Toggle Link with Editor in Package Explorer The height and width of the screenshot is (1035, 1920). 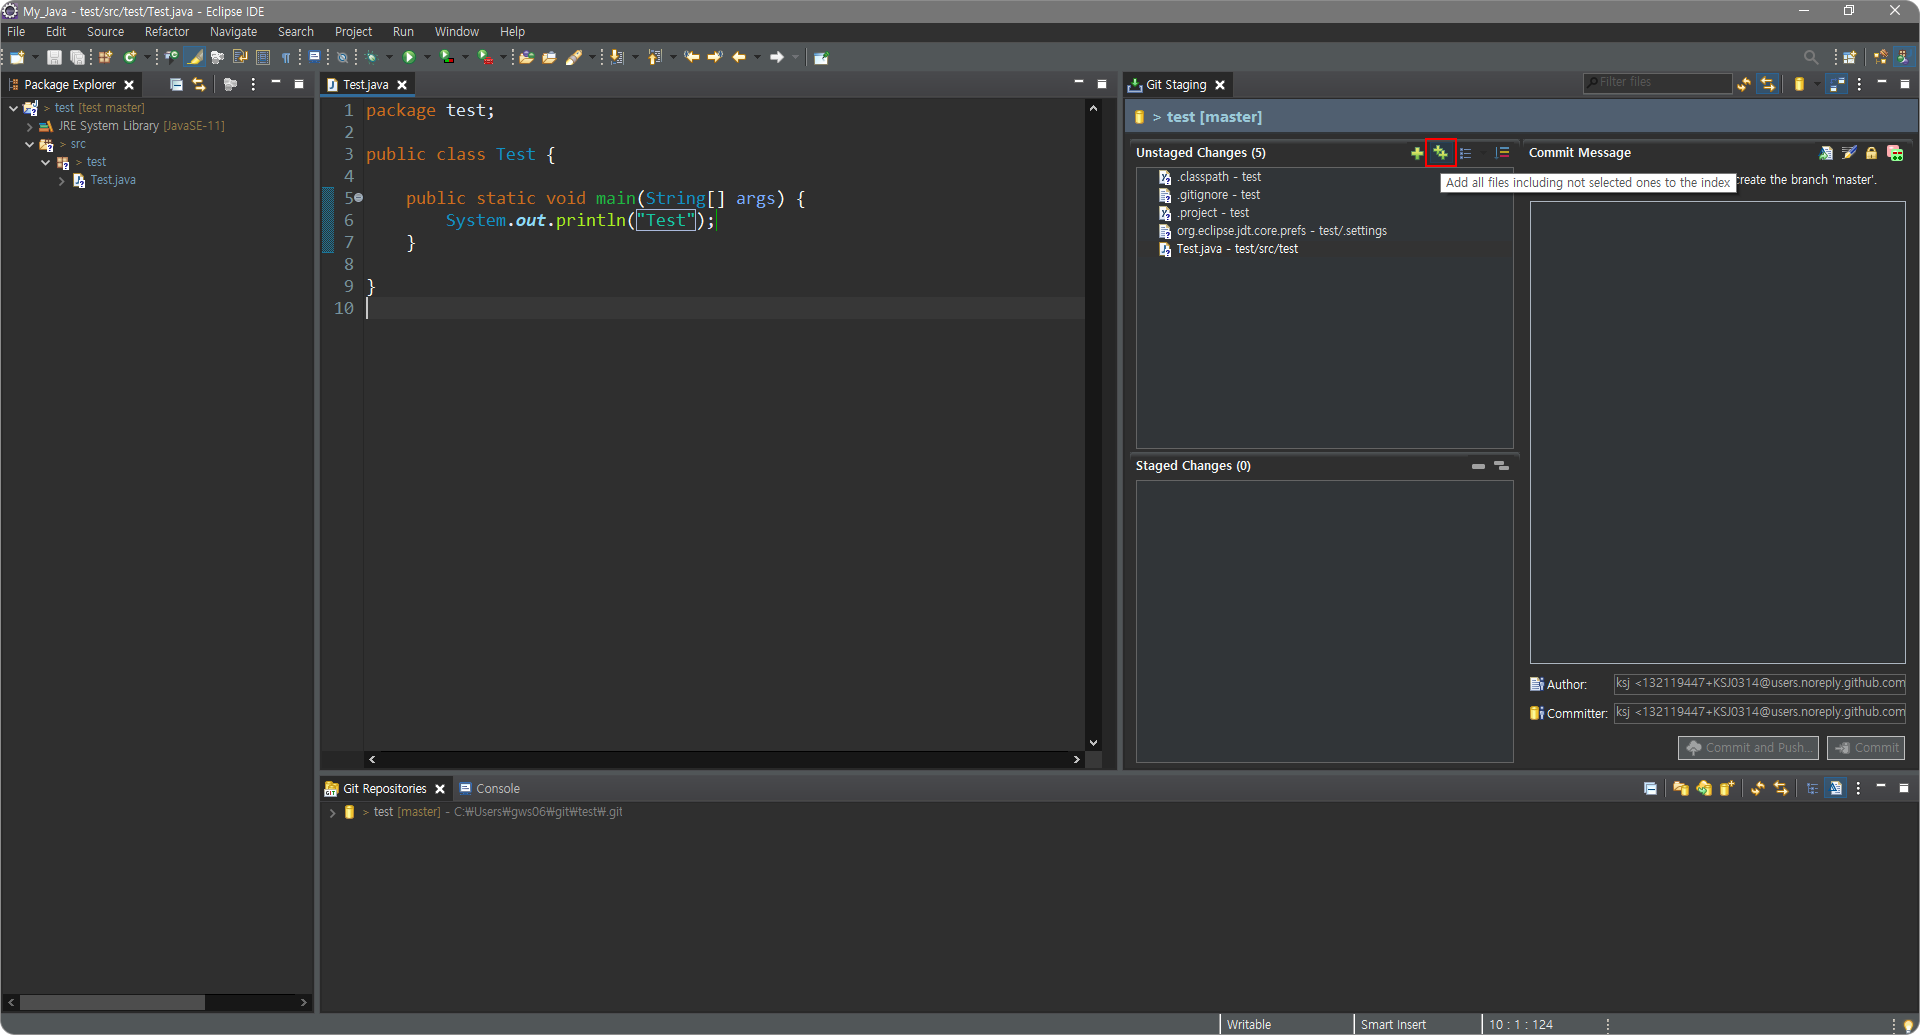click(x=199, y=85)
